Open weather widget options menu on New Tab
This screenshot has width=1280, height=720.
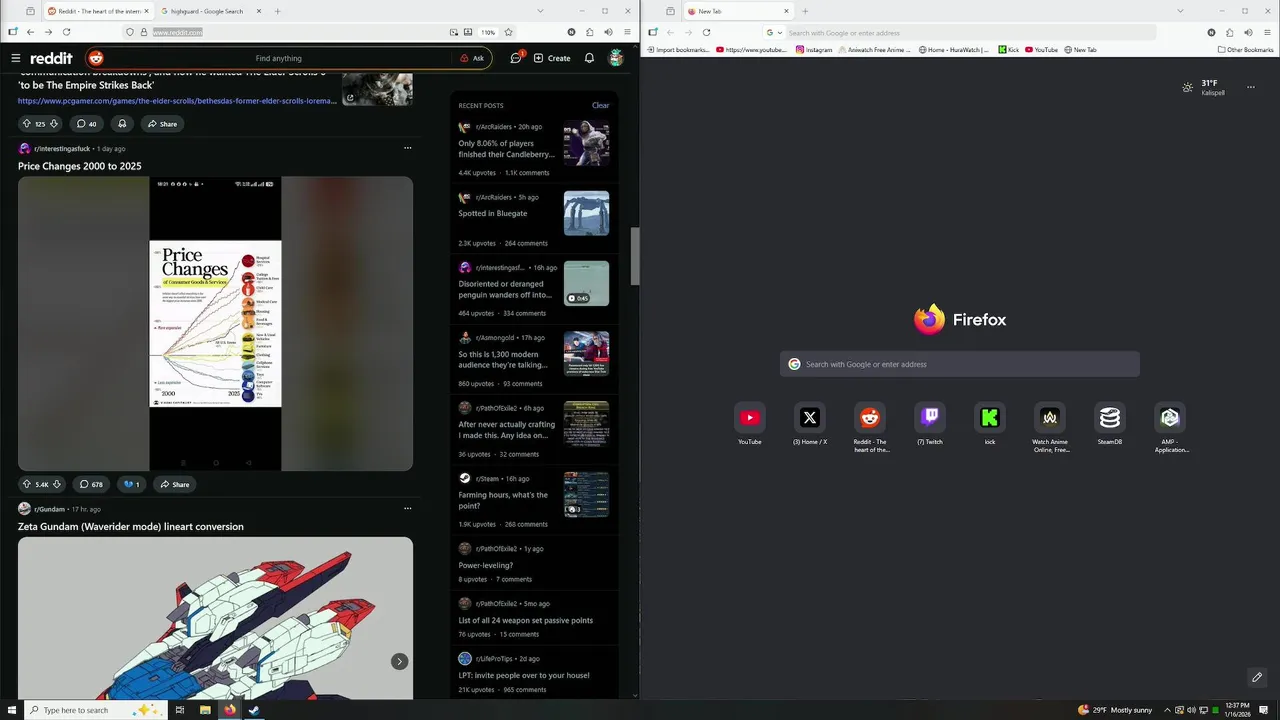(1250, 88)
